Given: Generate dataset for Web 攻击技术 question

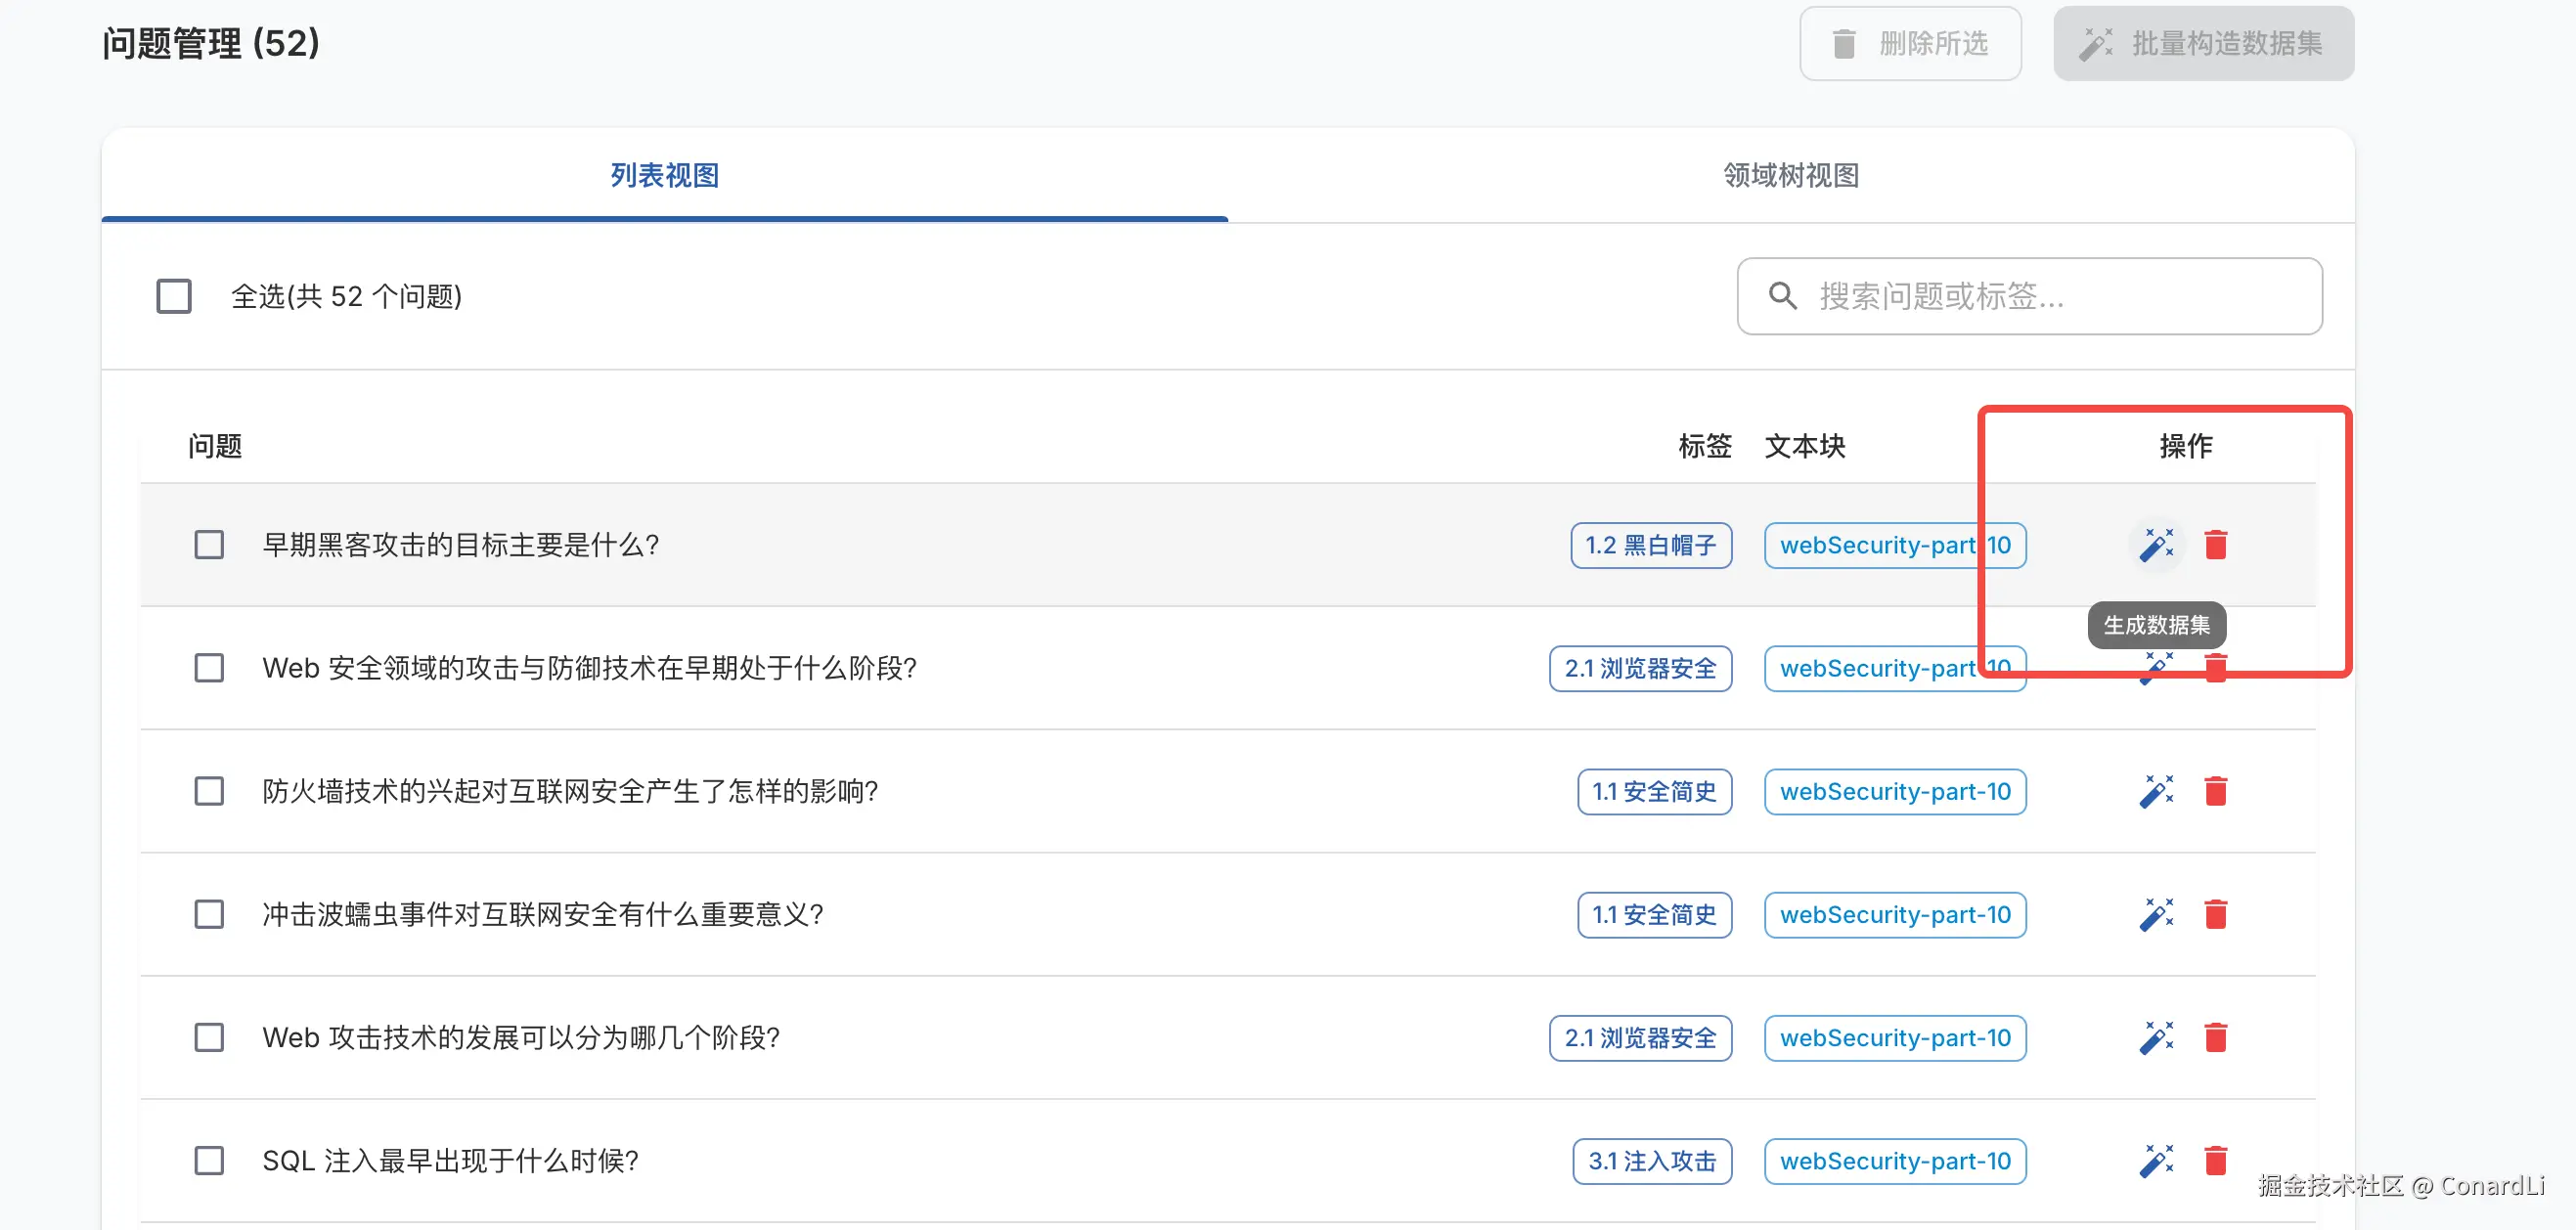Looking at the screenshot, I should (x=2156, y=1037).
